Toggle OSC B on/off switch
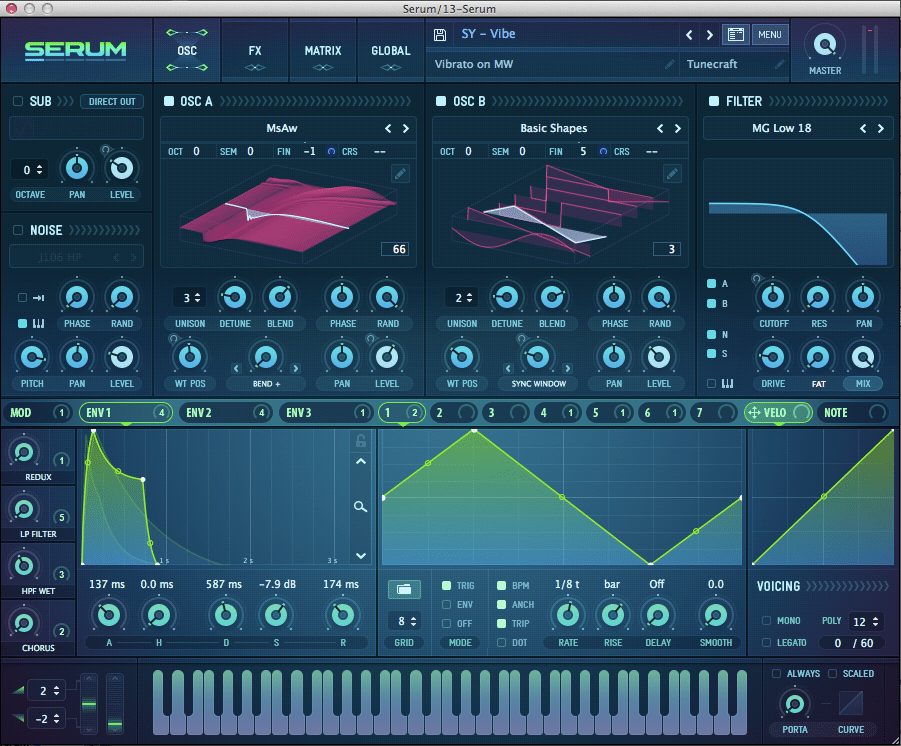The image size is (901, 746). point(441,101)
